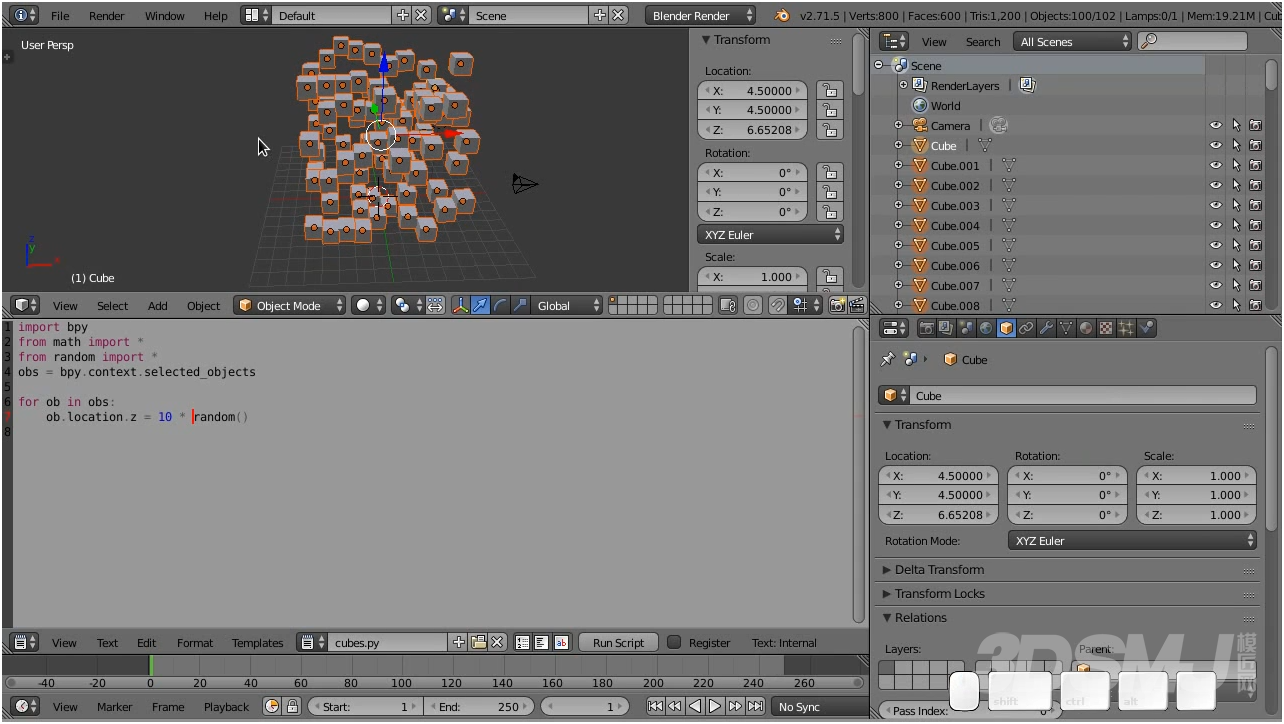Viewport: 1284px width, 724px height.
Task: Click the play animation forward button
Action: (x=715, y=707)
